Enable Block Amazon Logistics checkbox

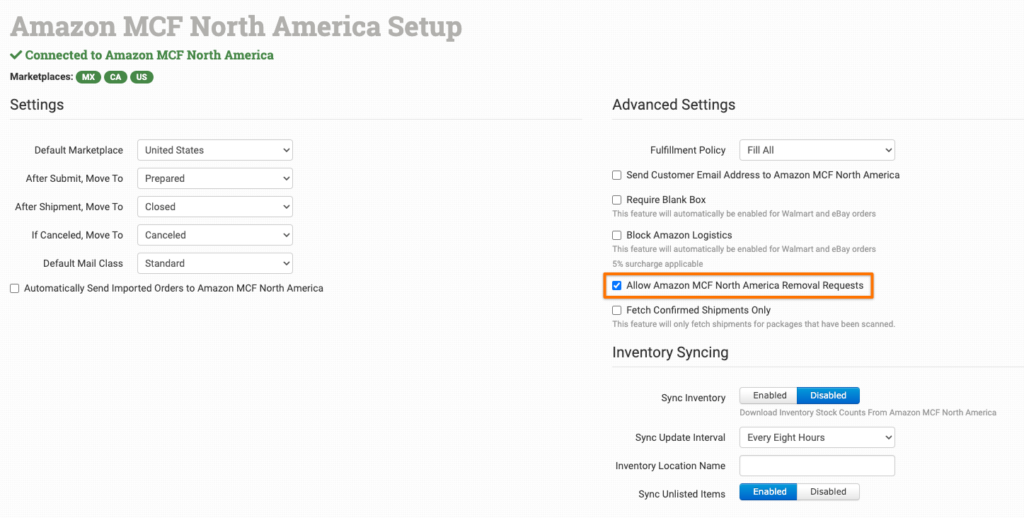tap(617, 235)
